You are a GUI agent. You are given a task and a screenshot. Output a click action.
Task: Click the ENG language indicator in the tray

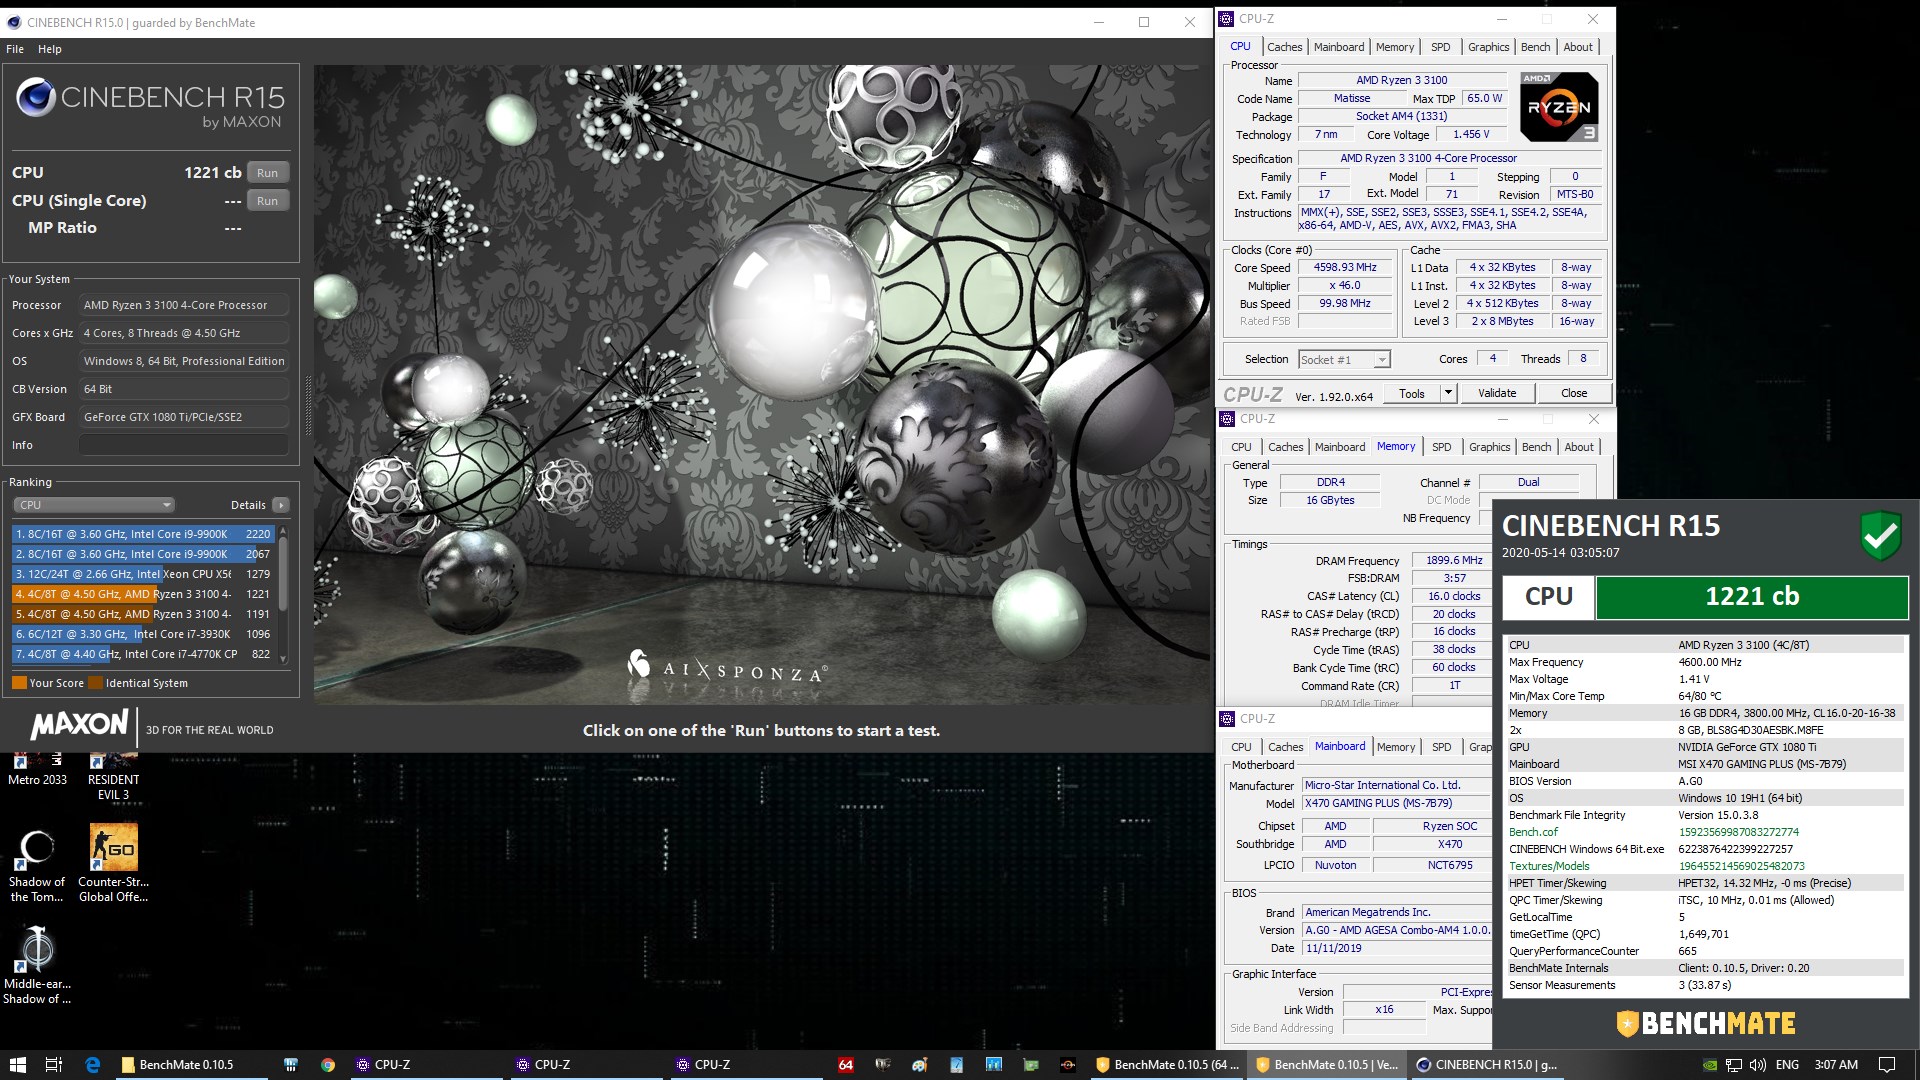(1787, 1065)
